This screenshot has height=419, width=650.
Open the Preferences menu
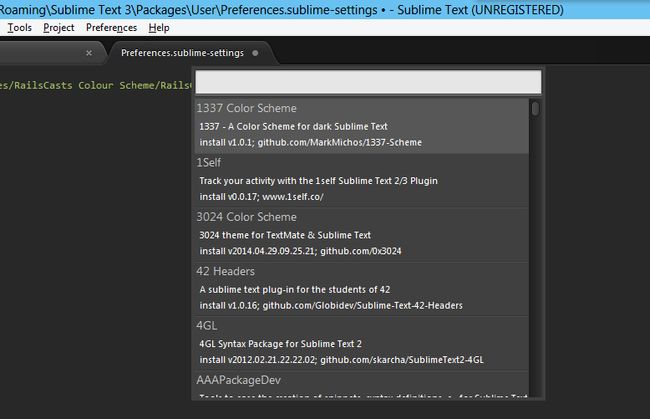coord(111,27)
